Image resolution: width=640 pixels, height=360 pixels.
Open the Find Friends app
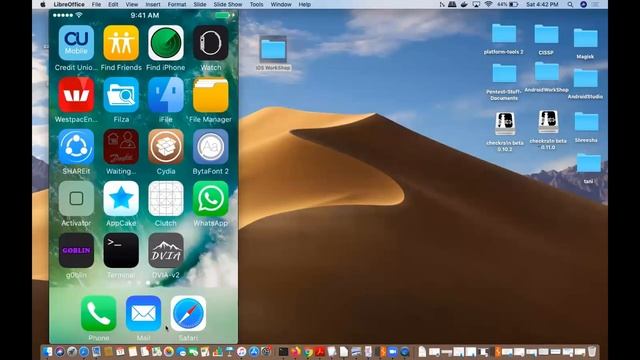click(121, 43)
